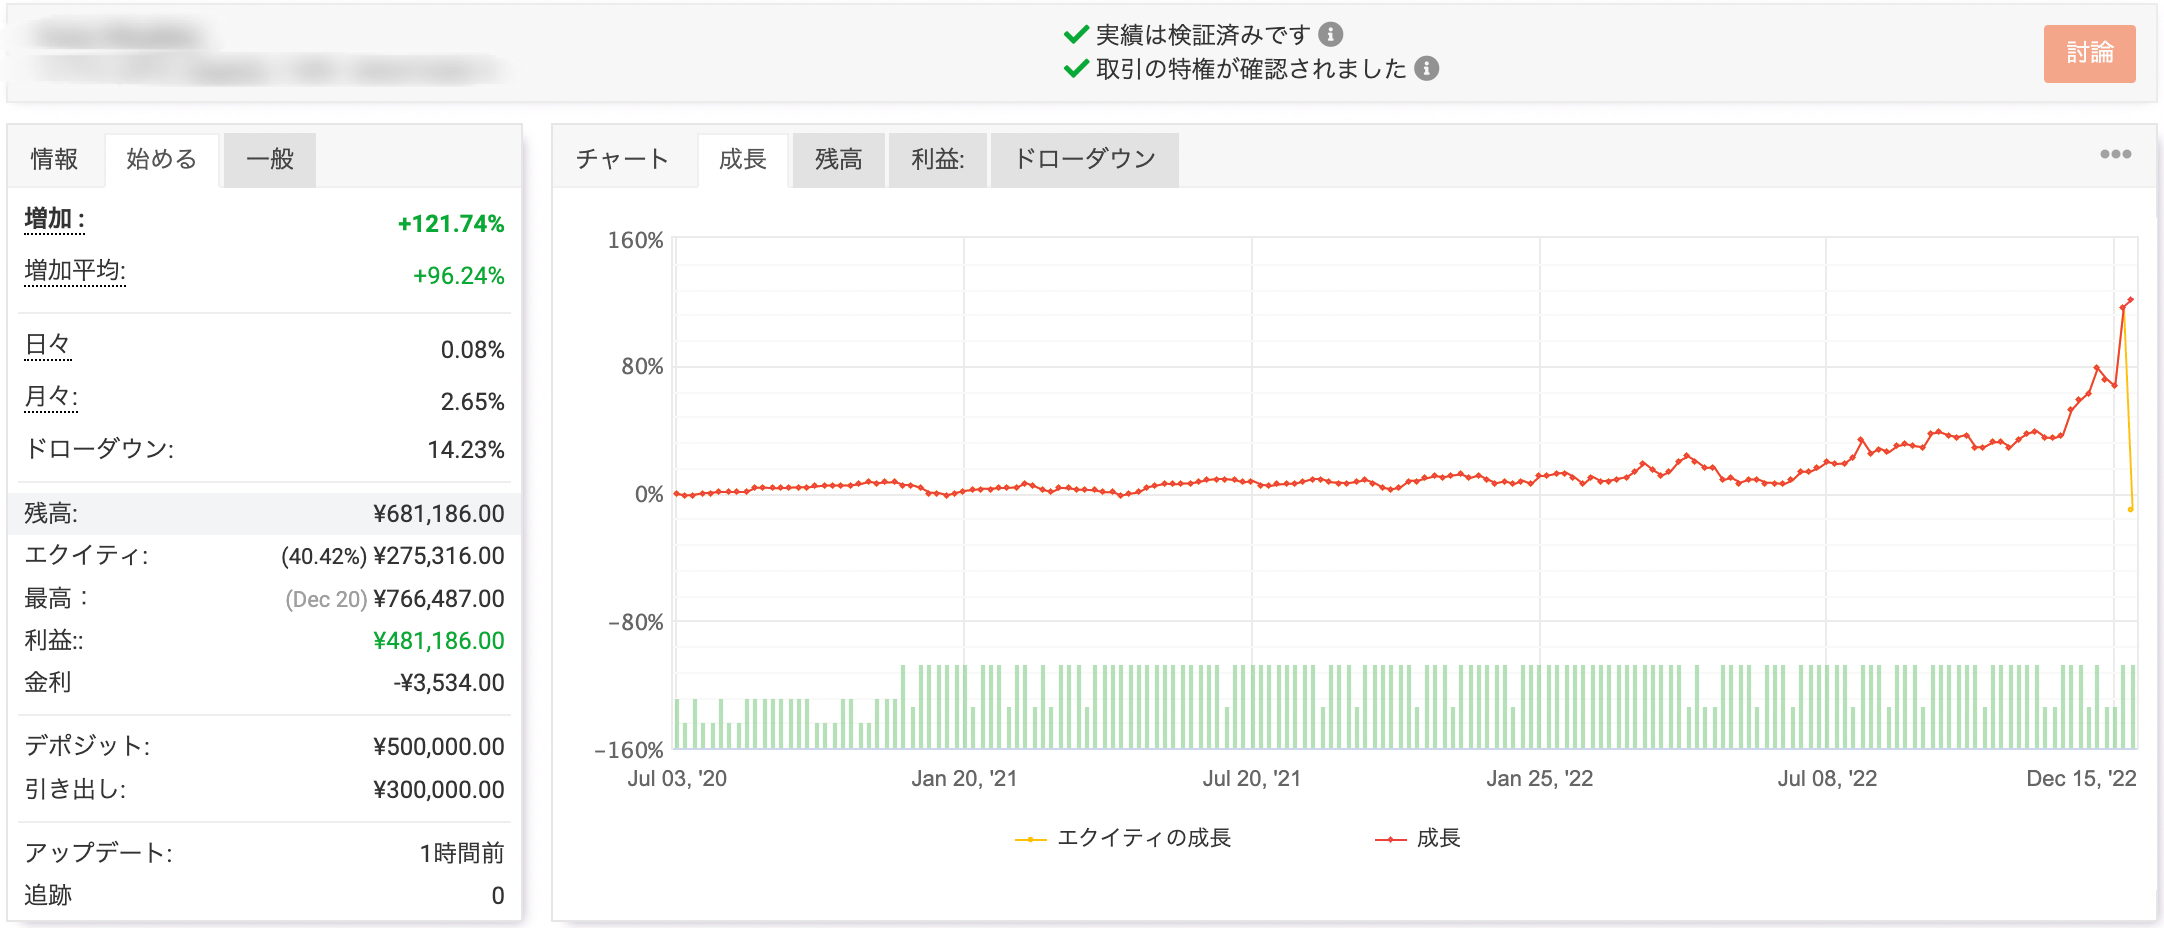Click the Jan 20, '21 axis label
The image size is (2164, 928).
[x=964, y=779]
